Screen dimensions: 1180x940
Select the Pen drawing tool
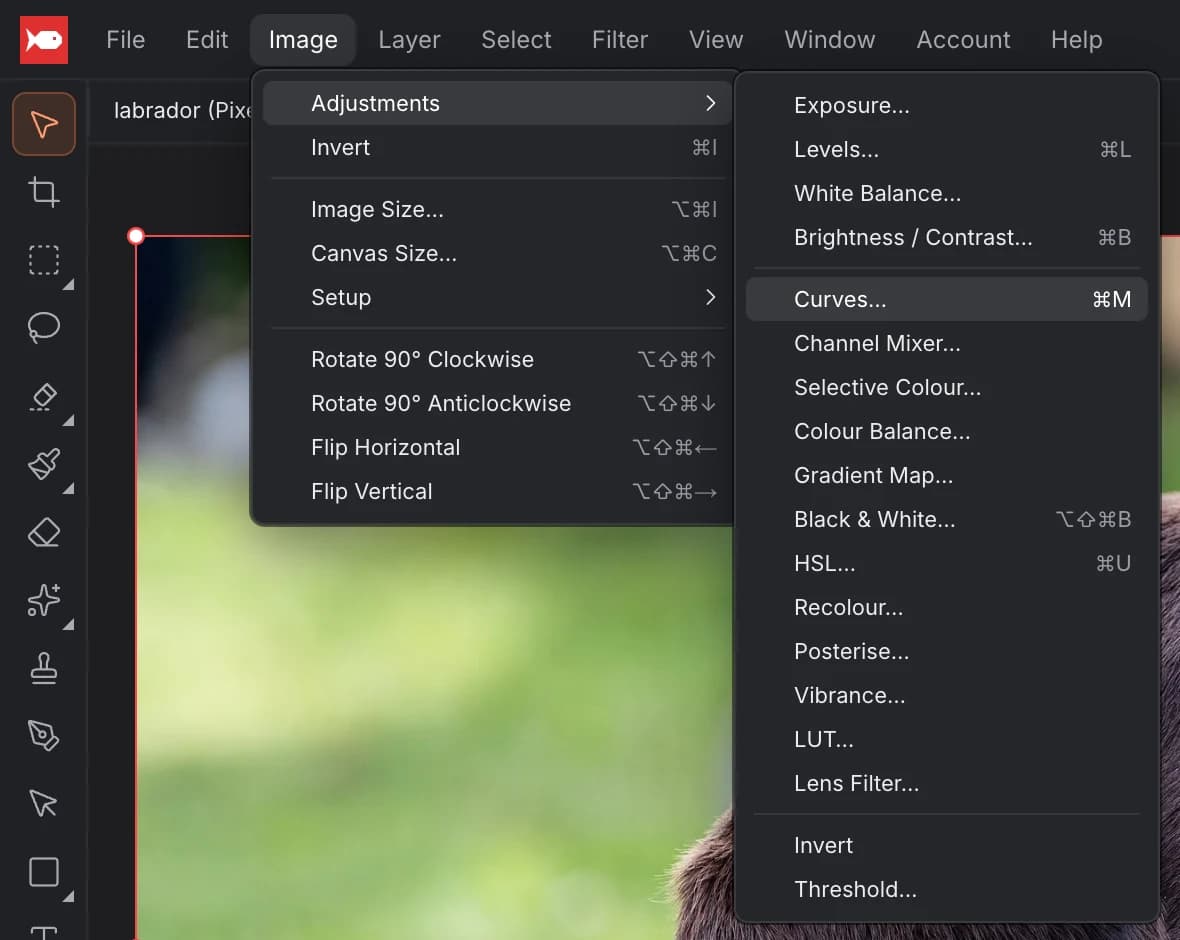click(x=44, y=735)
